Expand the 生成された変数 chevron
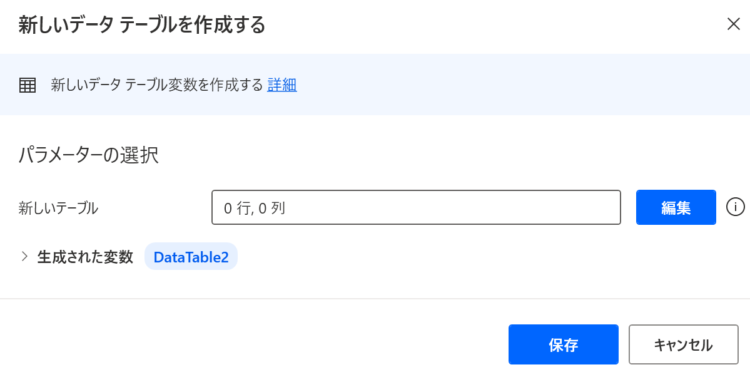Viewport: 750px width, 372px height. click(x=24, y=257)
